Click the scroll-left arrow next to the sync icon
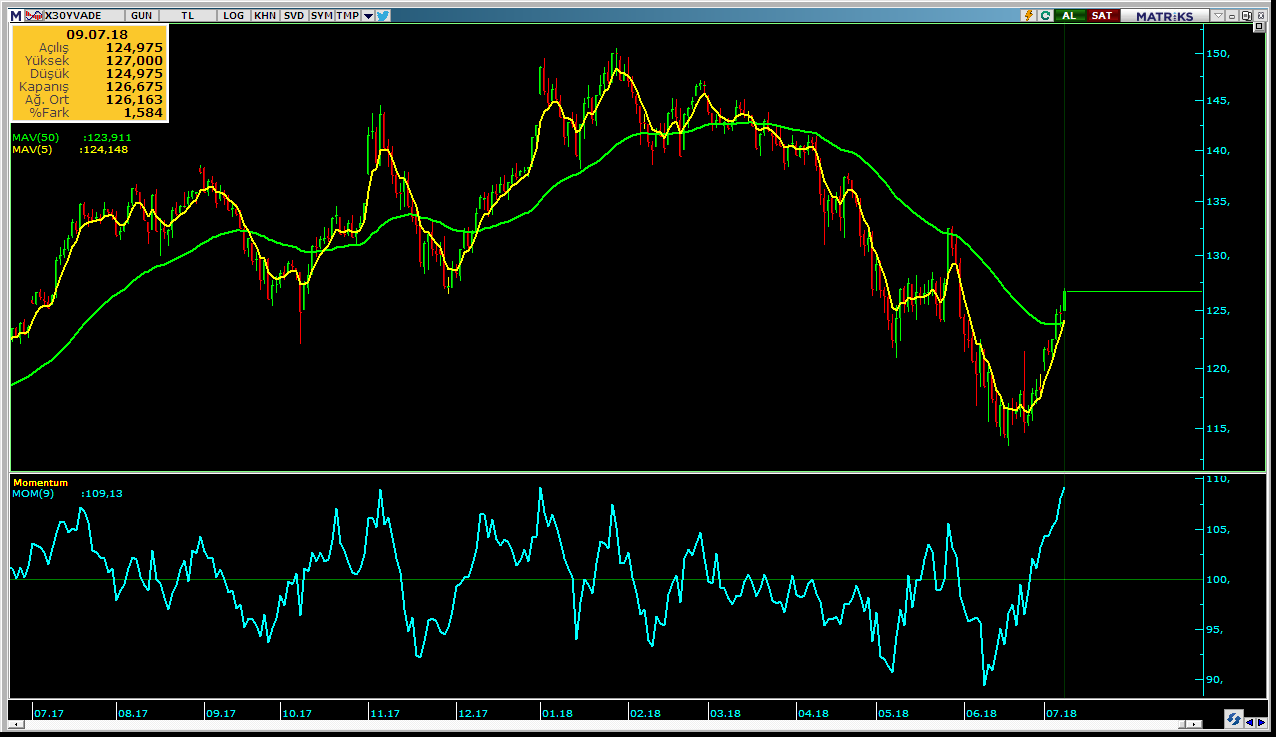The width and height of the screenshot is (1276, 737). (1250, 723)
